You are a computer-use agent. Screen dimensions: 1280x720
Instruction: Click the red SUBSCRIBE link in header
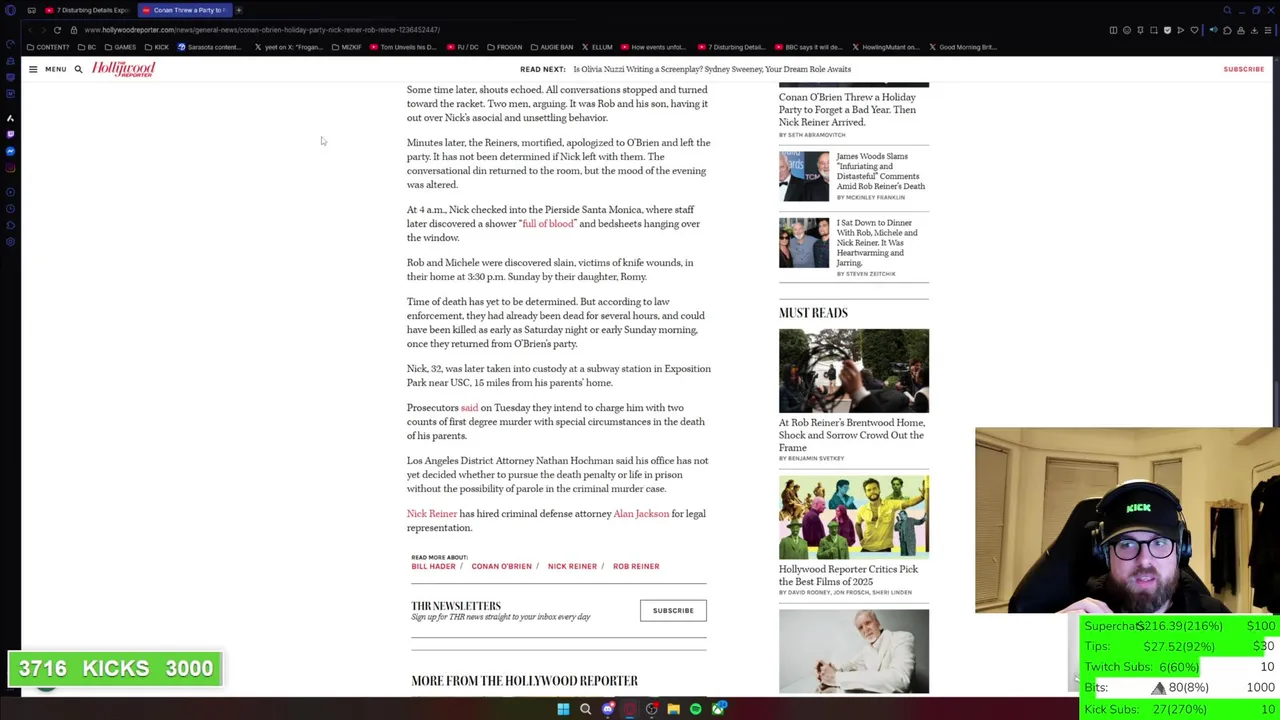pyautogui.click(x=1243, y=69)
